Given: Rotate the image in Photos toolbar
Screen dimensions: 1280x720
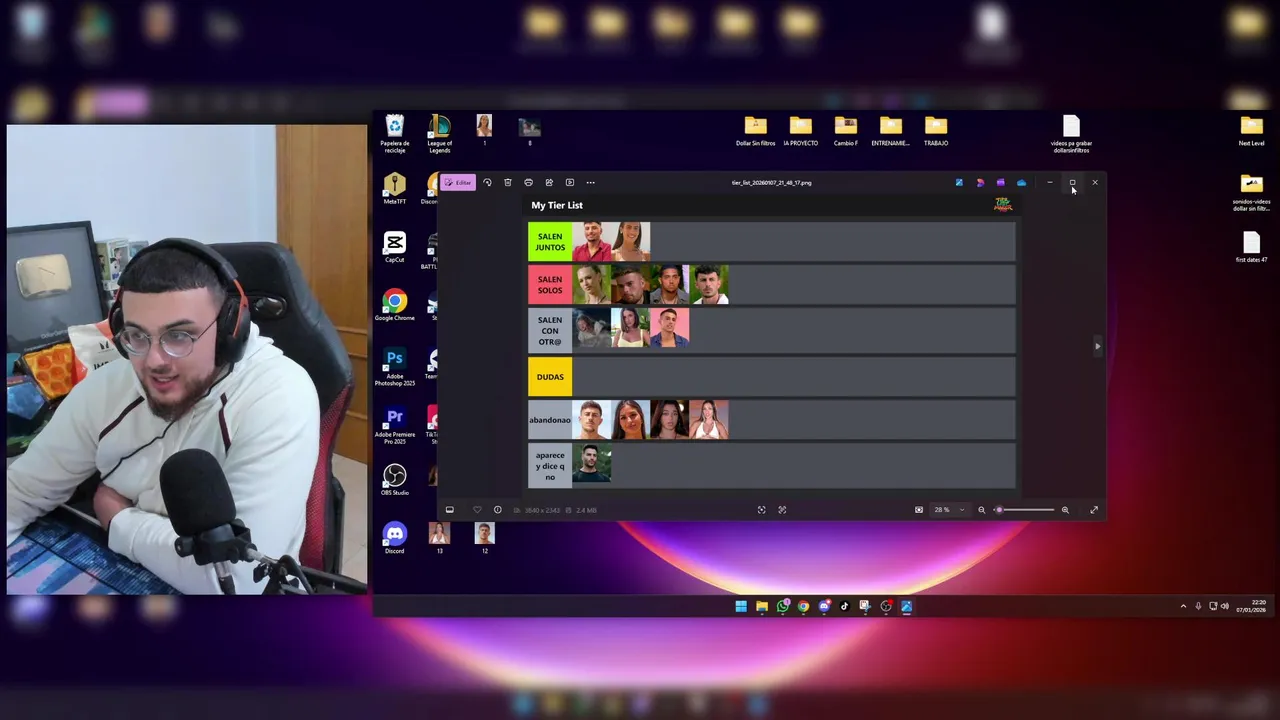Looking at the screenshot, I should coord(487,183).
